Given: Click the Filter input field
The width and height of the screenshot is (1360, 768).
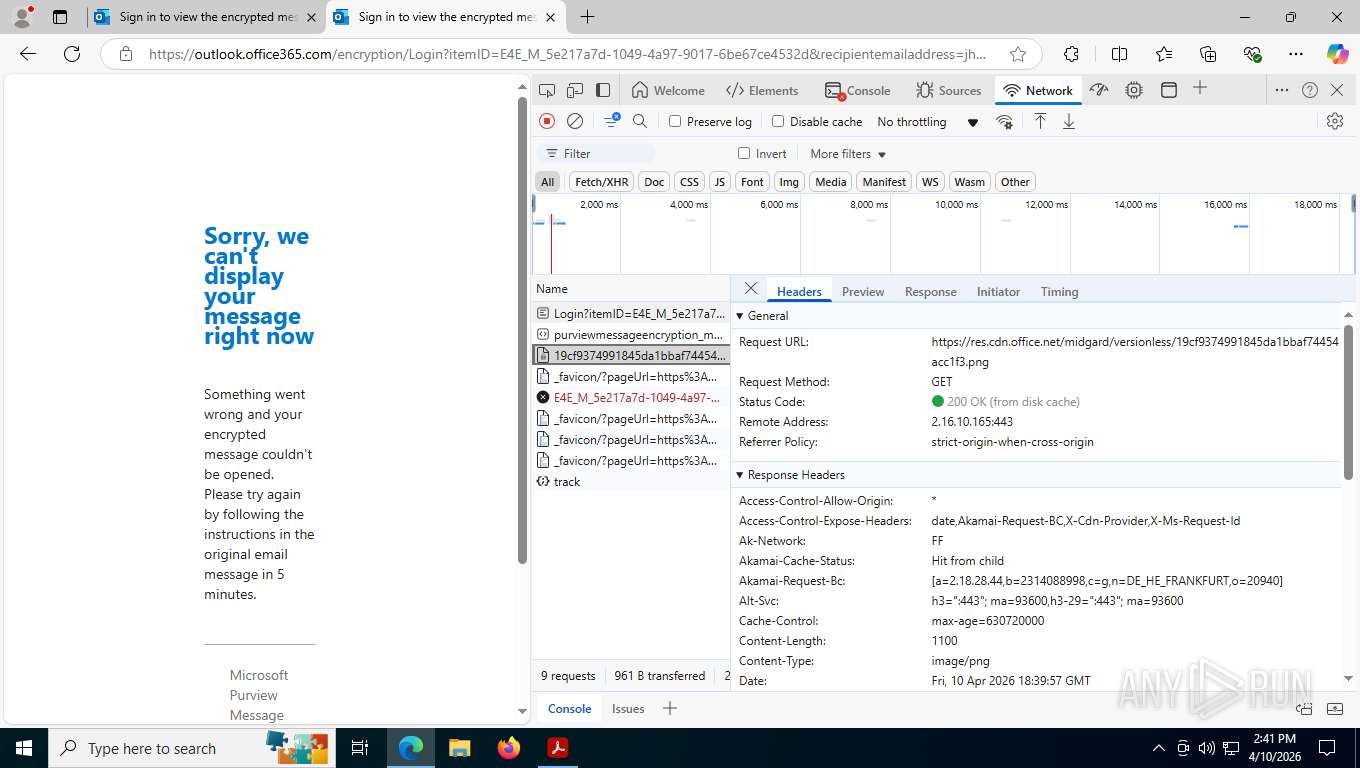Looking at the screenshot, I should click(x=597, y=153).
